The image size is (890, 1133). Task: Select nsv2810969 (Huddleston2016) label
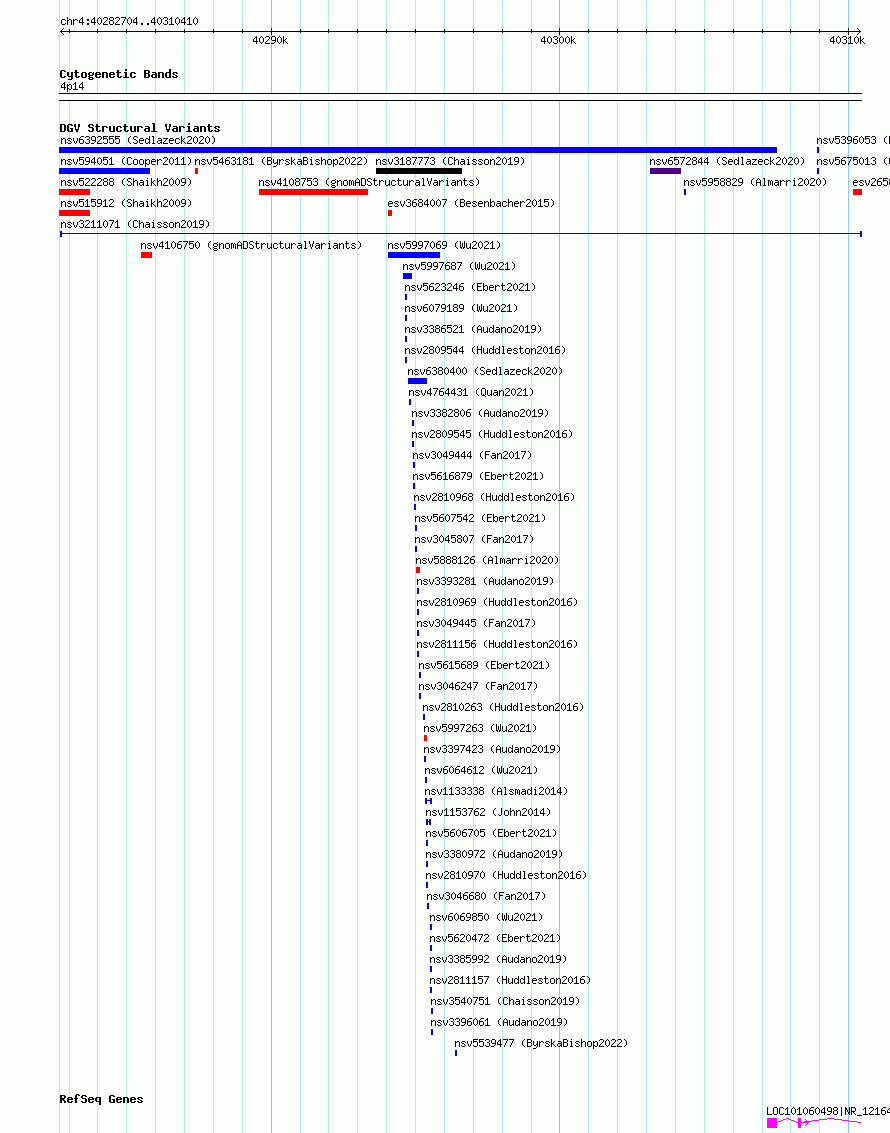tap(498, 601)
